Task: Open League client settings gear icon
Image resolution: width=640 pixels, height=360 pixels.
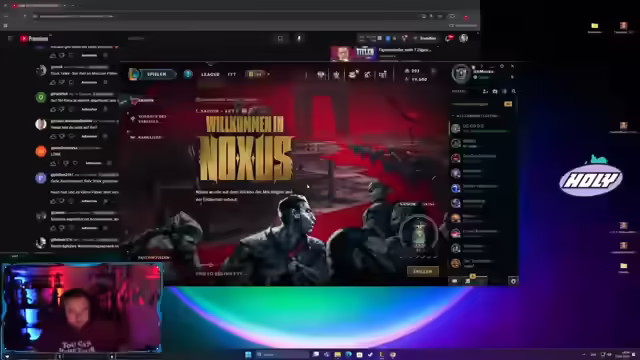Action: pyautogui.click(x=502, y=66)
